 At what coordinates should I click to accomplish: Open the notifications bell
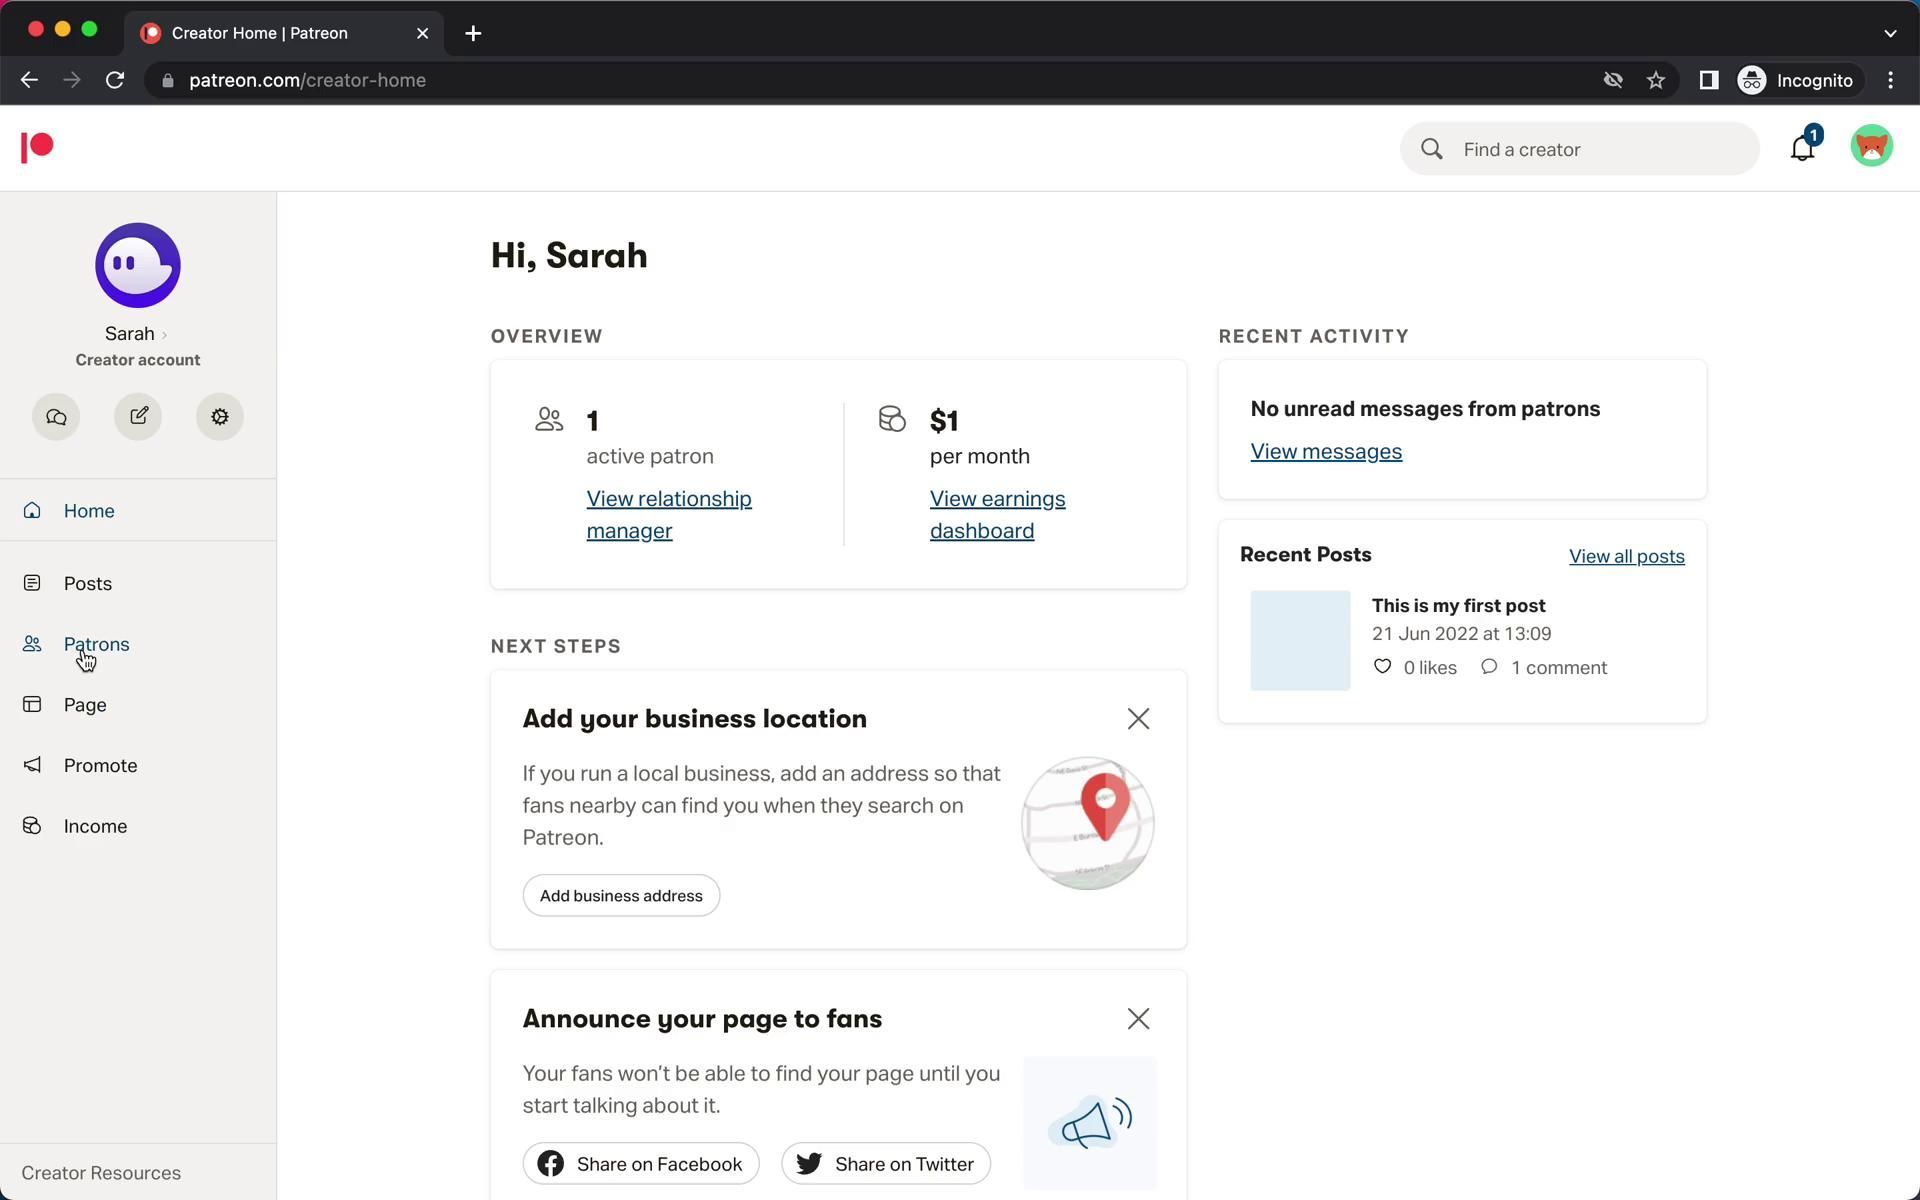pyautogui.click(x=1802, y=148)
